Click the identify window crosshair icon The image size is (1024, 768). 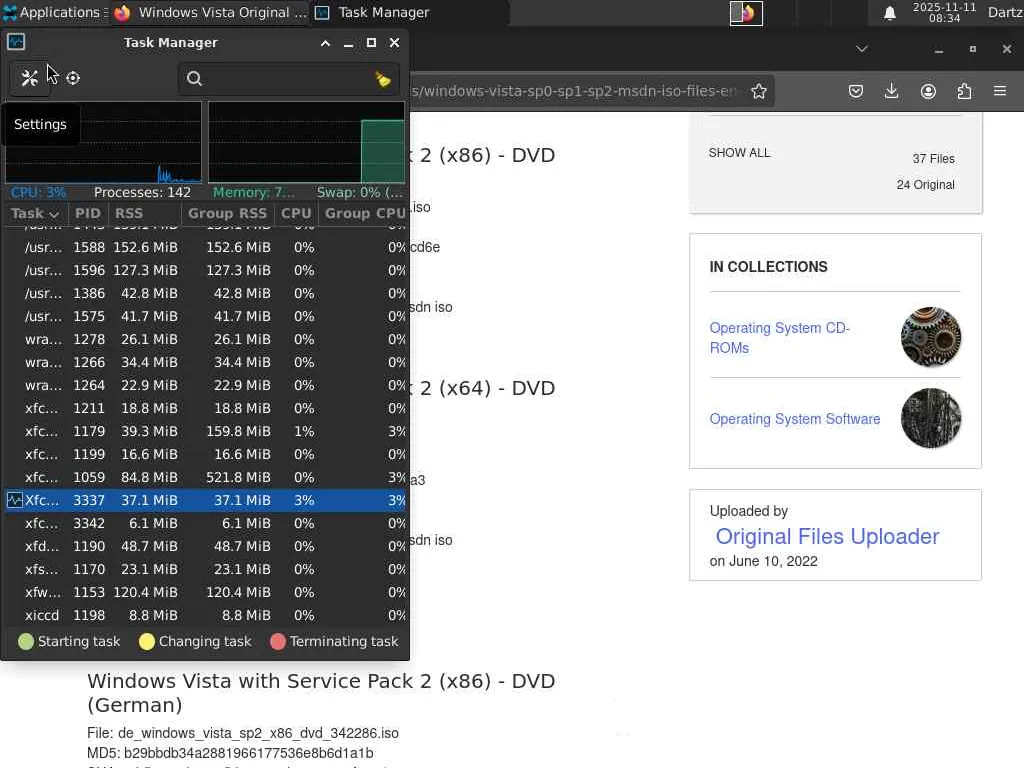click(x=73, y=78)
